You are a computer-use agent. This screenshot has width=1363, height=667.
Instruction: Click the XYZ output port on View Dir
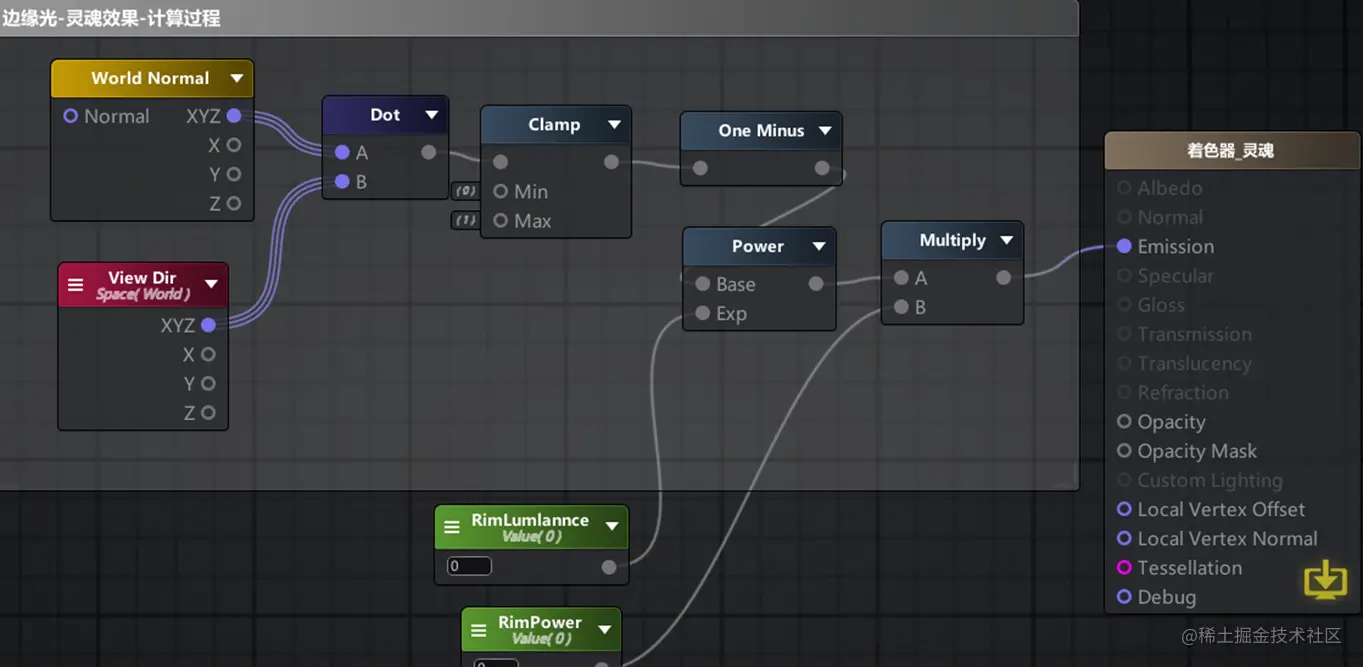tap(208, 325)
